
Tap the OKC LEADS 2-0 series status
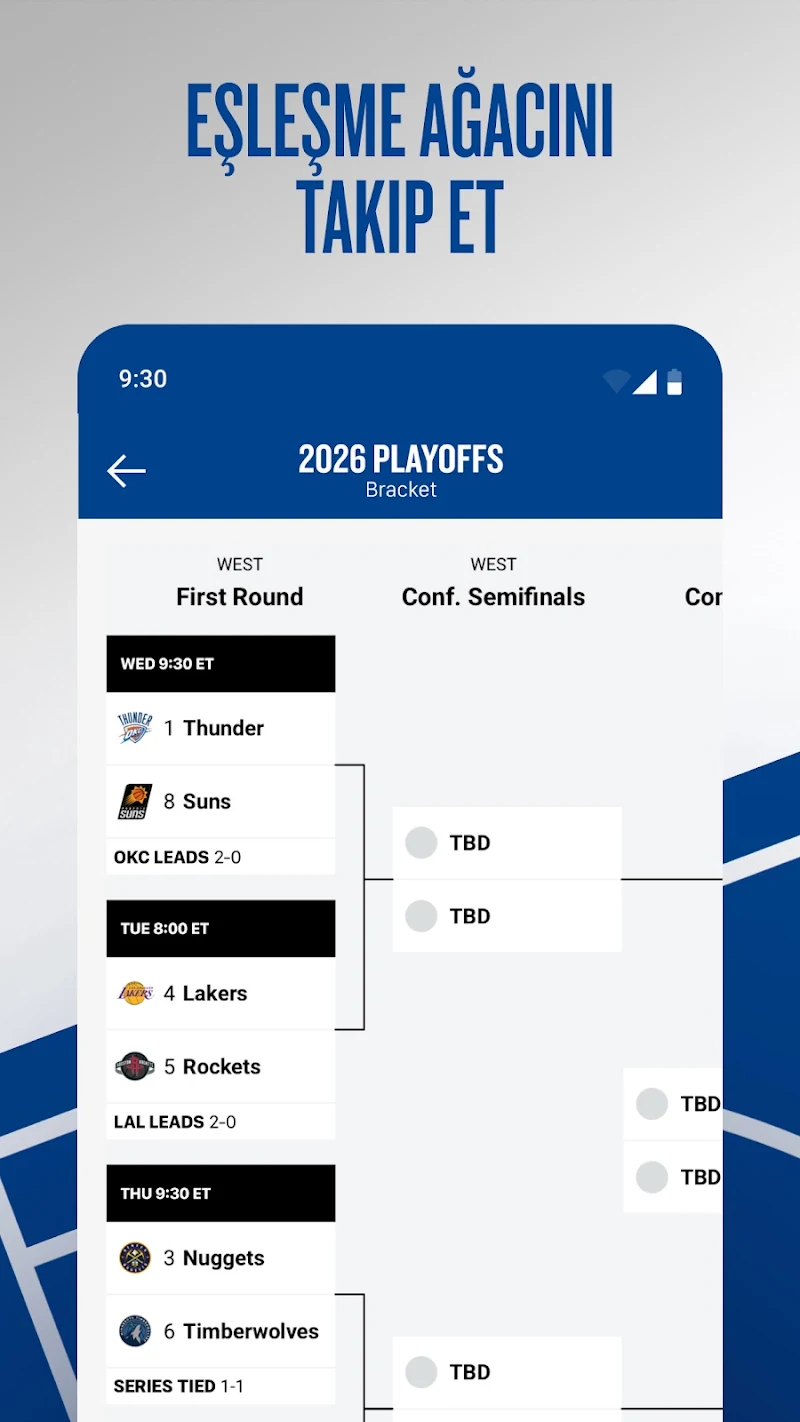[x=178, y=857]
